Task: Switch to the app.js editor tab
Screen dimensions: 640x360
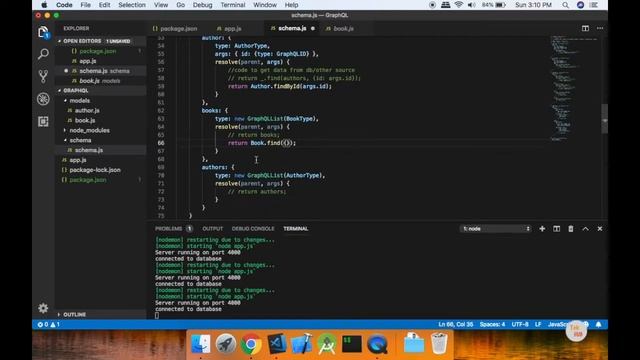Action: click(229, 29)
